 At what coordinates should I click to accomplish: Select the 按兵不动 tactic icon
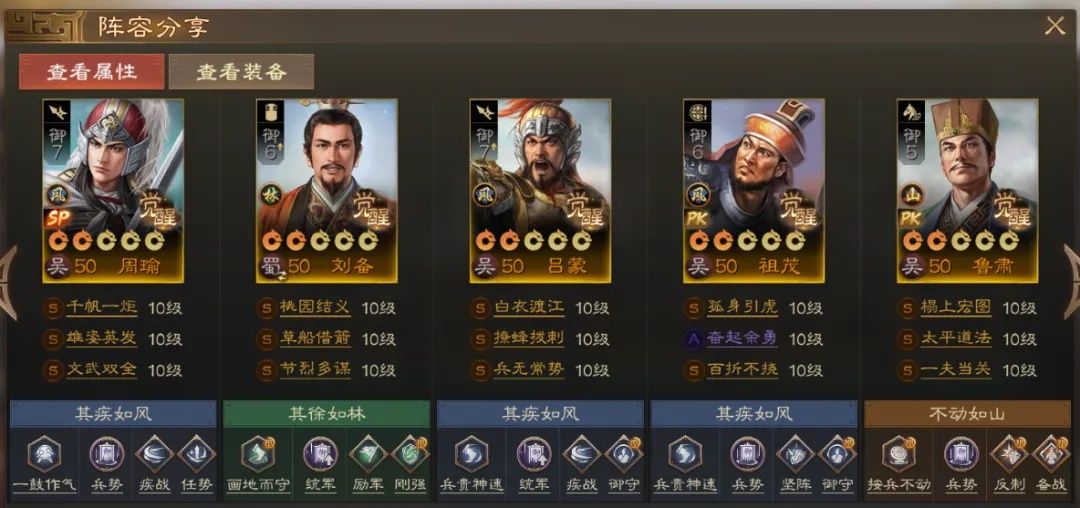(898, 455)
